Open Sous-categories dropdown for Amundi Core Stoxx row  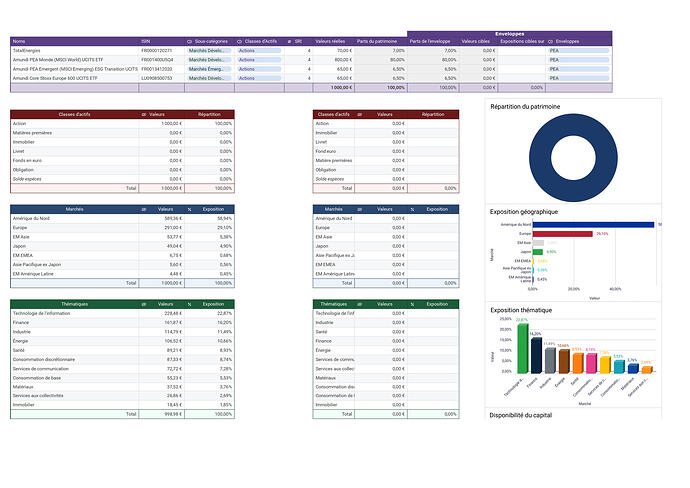[x=209, y=78]
